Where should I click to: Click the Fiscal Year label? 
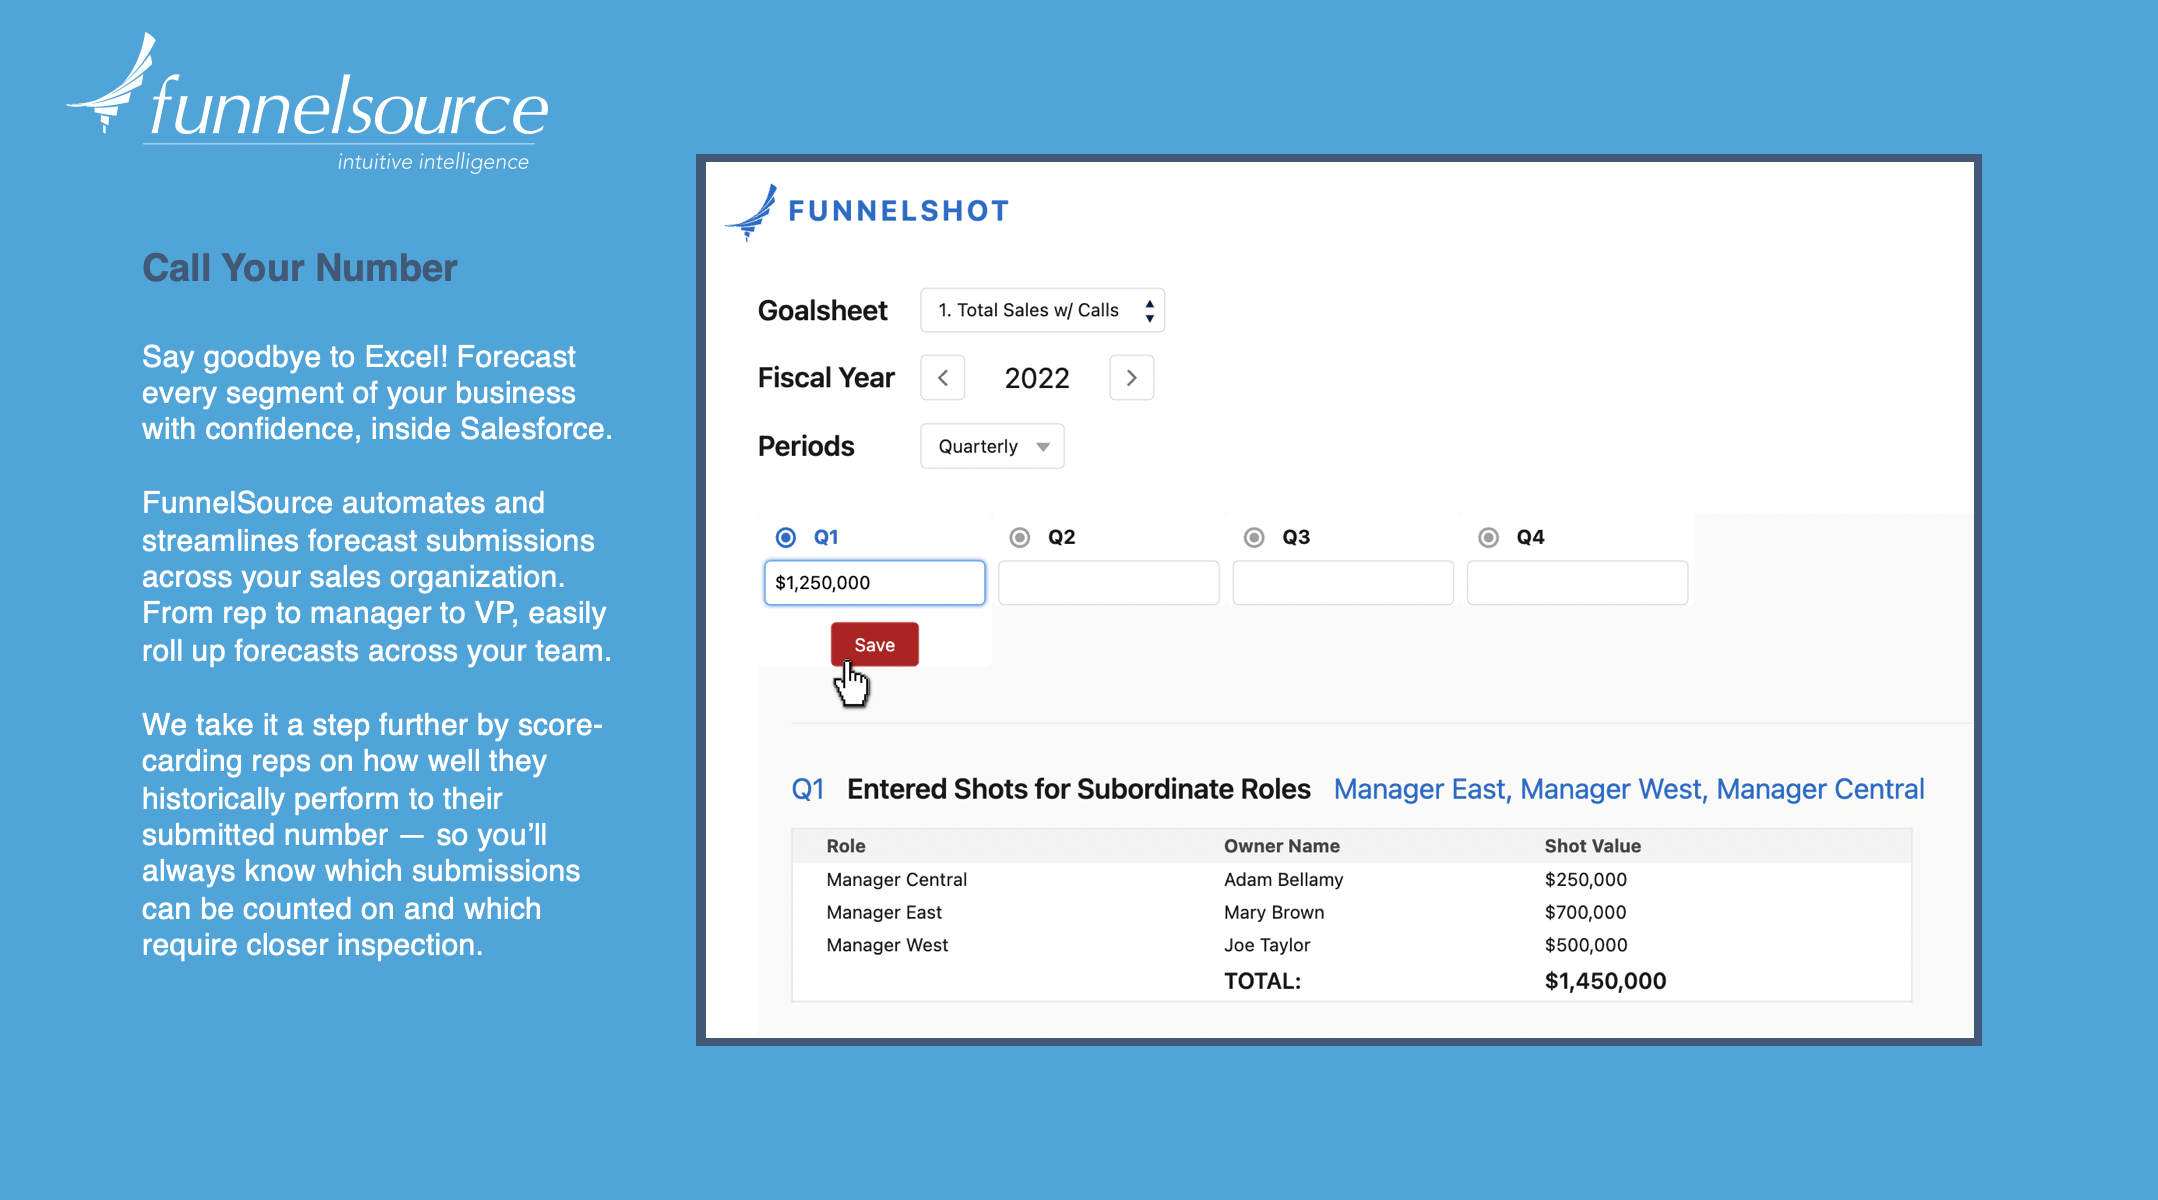826,378
